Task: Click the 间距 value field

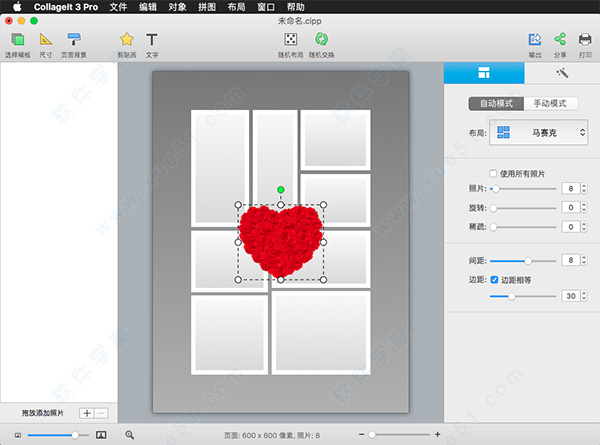Action: point(571,260)
